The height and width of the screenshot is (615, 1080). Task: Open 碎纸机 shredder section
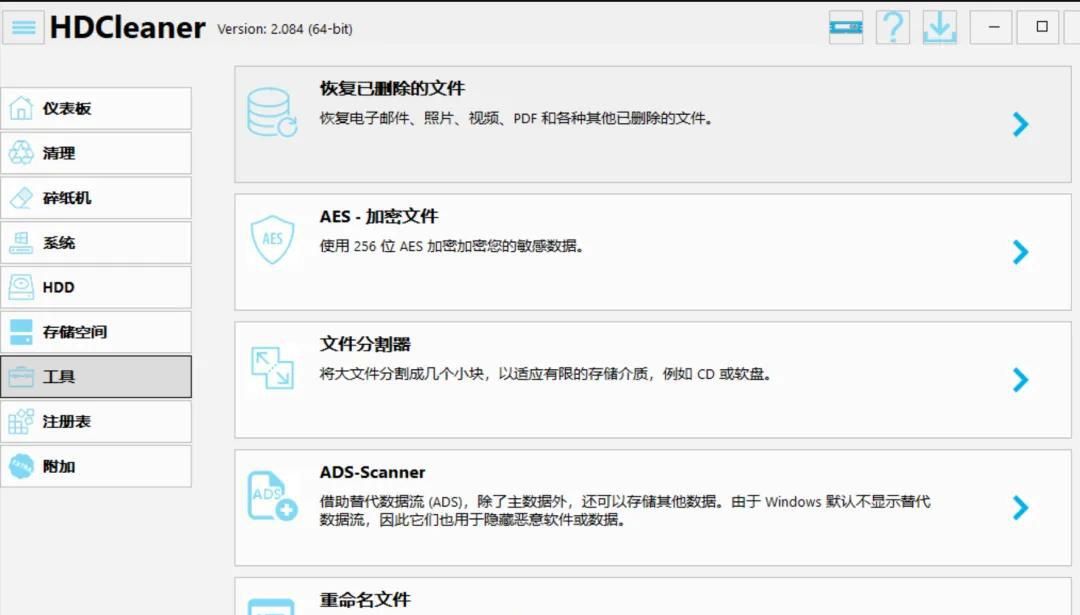[x=96, y=198]
